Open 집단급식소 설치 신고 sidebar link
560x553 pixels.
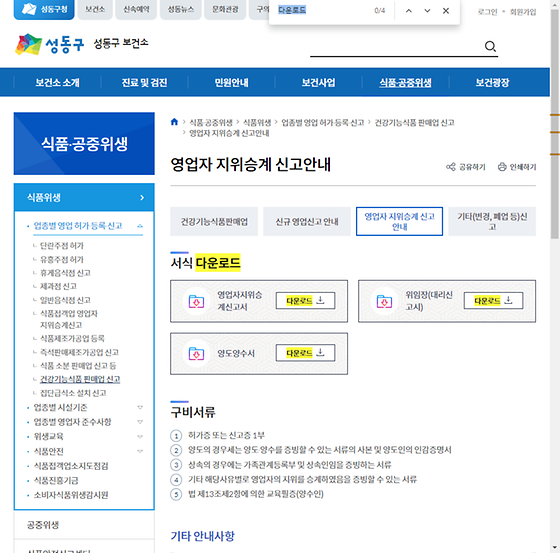pos(73,393)
